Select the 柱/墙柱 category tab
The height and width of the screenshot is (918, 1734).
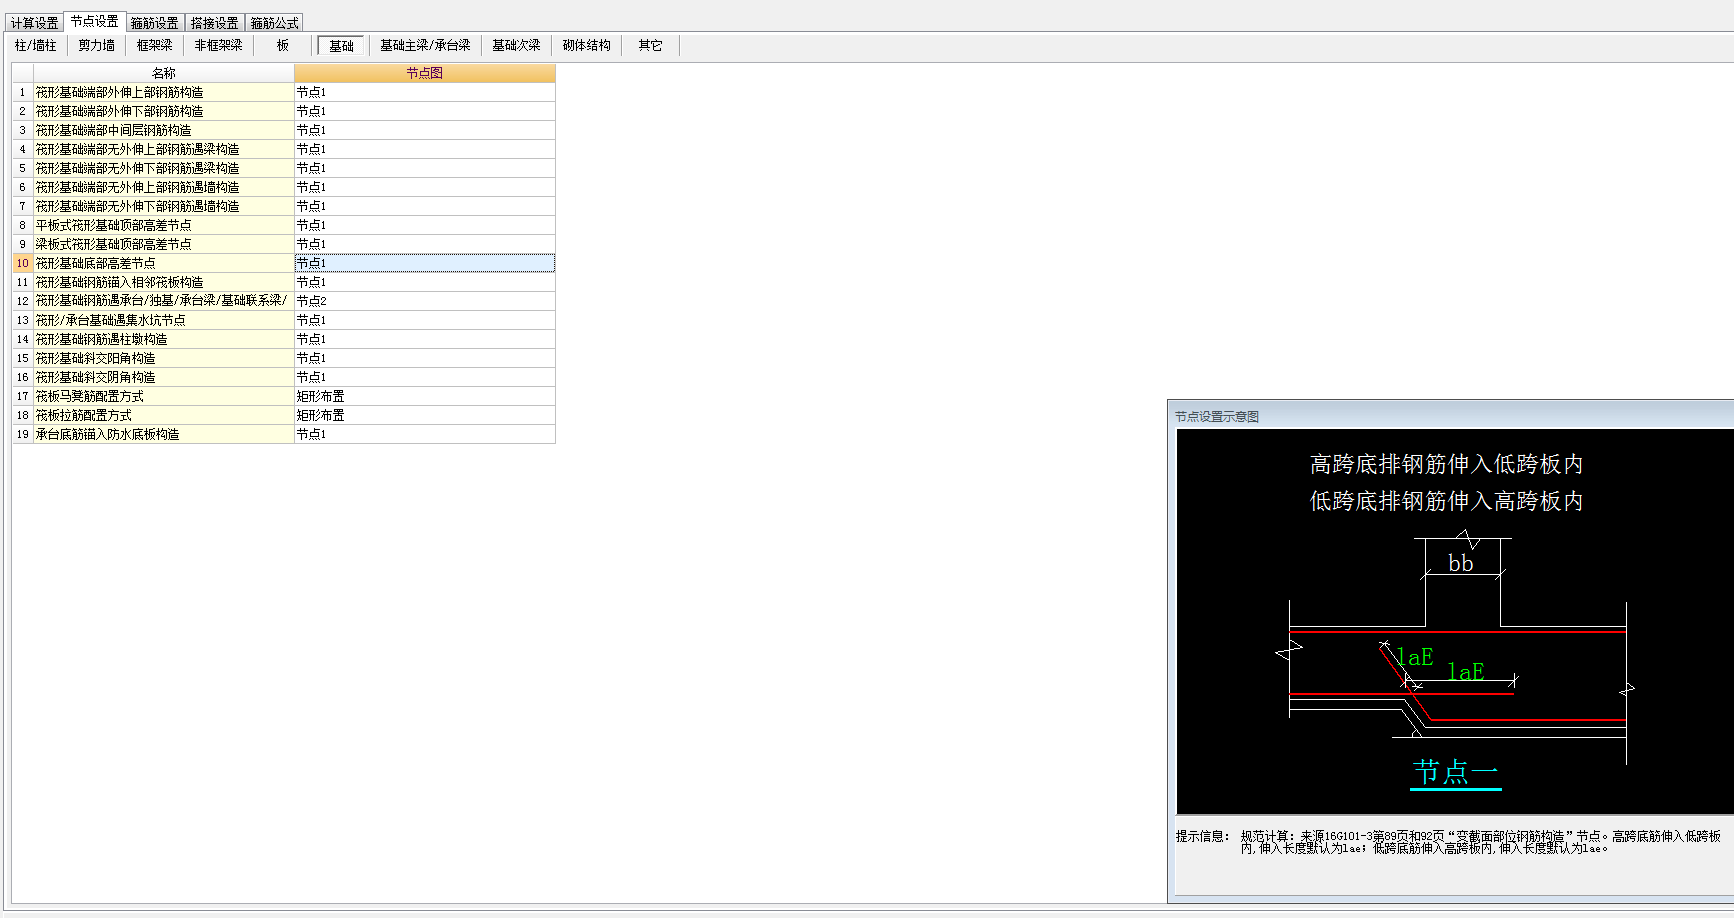(36, 45)
